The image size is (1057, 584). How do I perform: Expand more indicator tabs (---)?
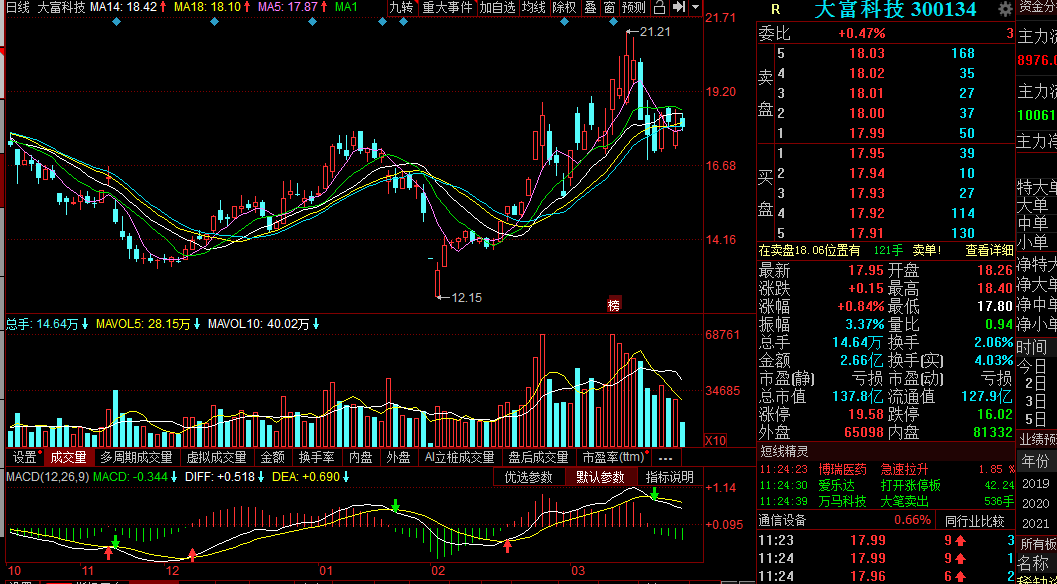click(x=667, y=457)
